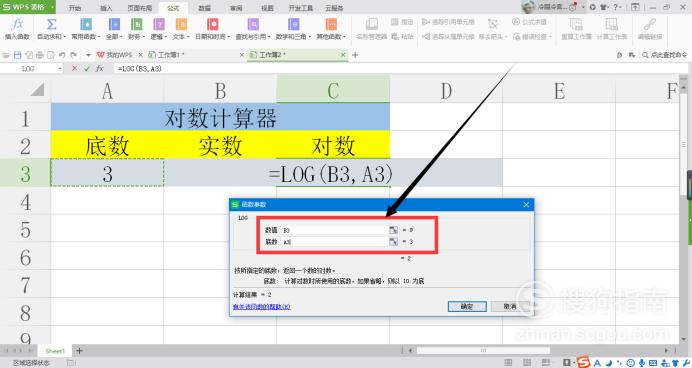Click the Redo arrow icon
This screenshot has width=692, height=368.
[x=73, y=55]
